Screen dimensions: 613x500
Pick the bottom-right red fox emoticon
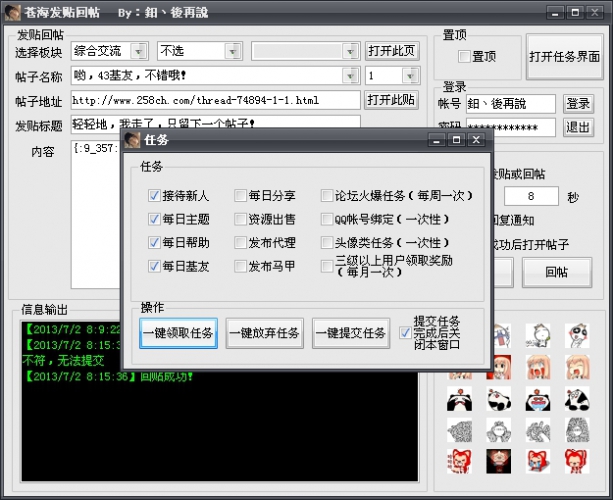click(x=576, y=462)
